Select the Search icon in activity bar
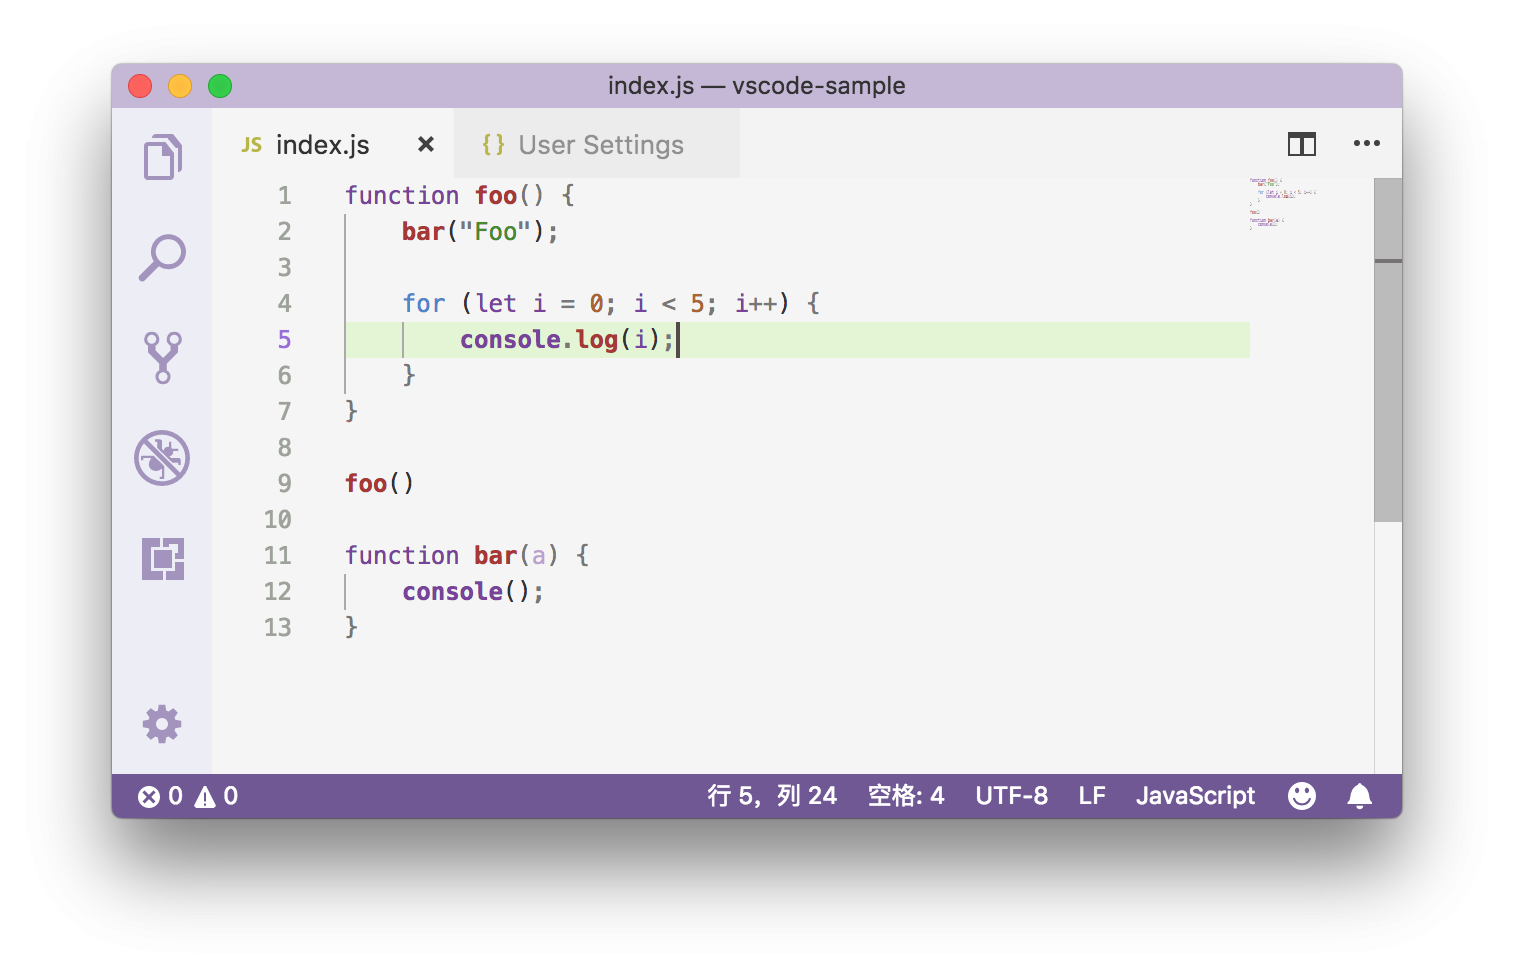Screen dimensions: 1514x978 tap(163, 257)
